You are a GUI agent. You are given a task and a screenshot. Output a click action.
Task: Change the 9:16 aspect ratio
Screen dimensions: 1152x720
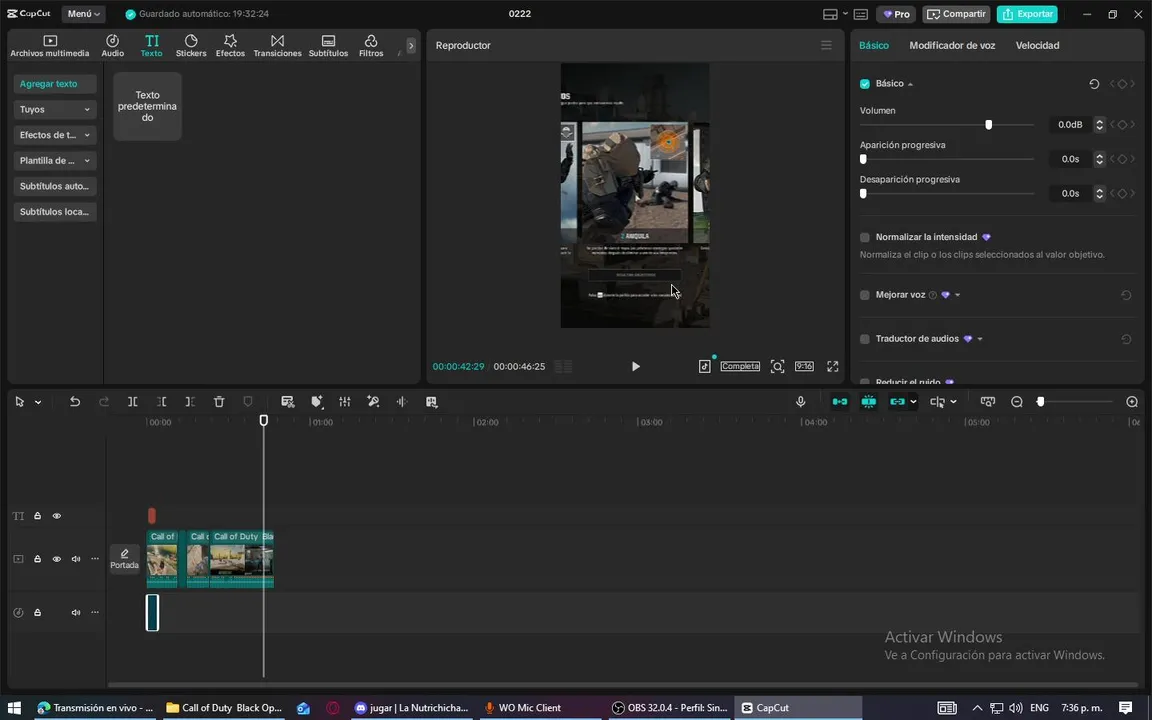point(804,366)
